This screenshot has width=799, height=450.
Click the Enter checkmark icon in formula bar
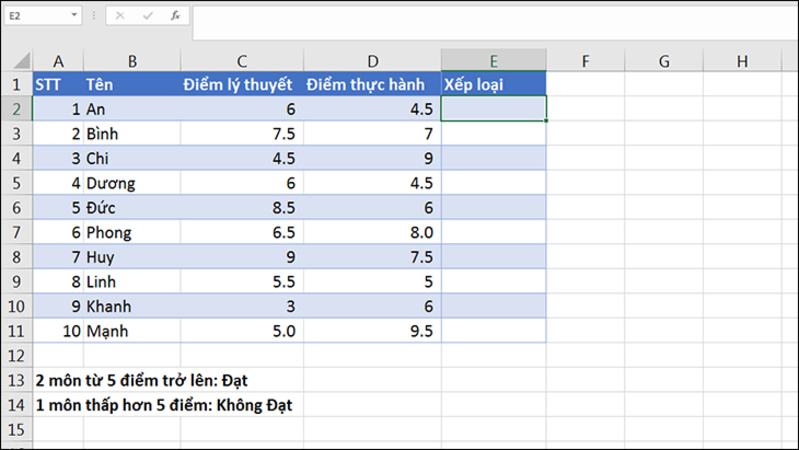(x=148, y=16)
